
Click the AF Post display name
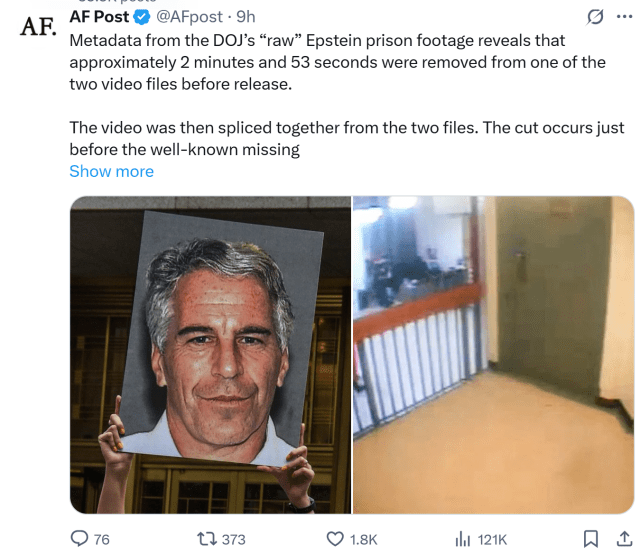point(99,17)
